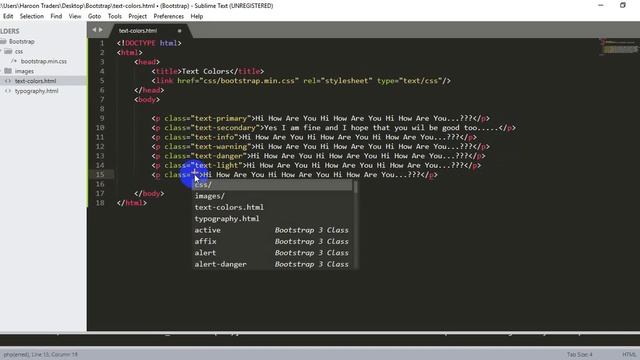Click the Line 15 position status text

[54, 354]
